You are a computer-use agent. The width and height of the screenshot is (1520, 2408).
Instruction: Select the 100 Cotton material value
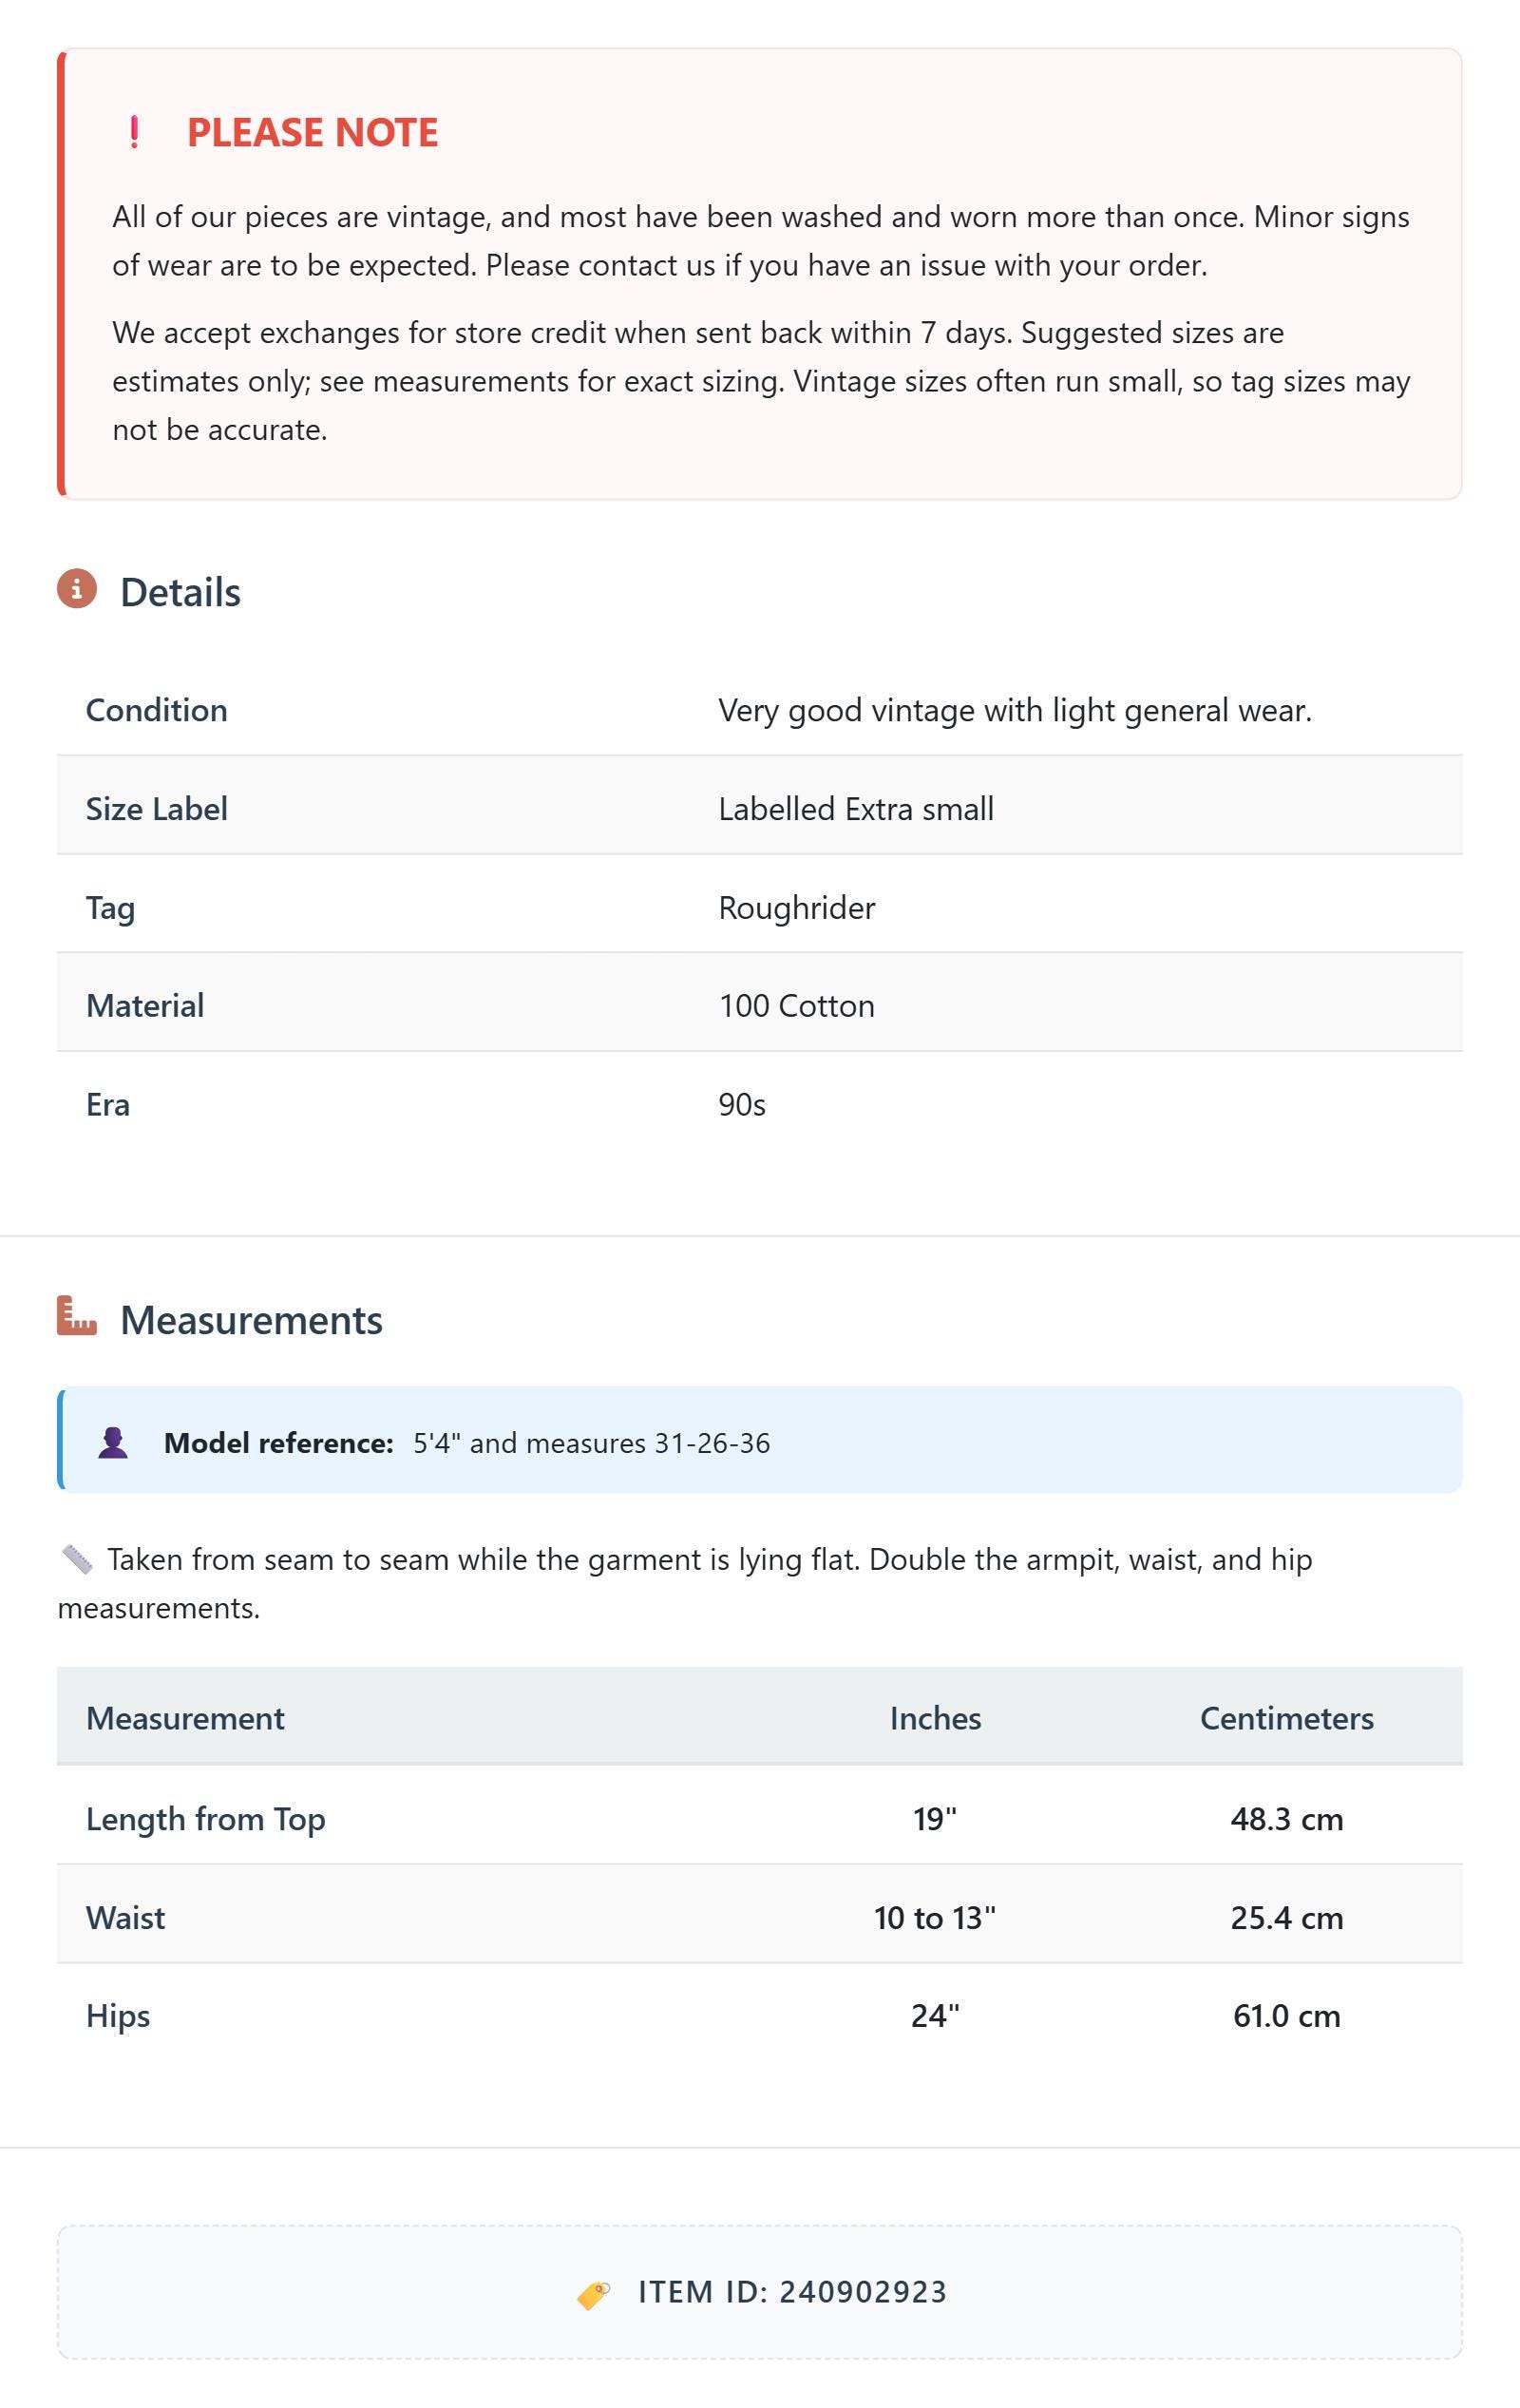[797, 1005]
